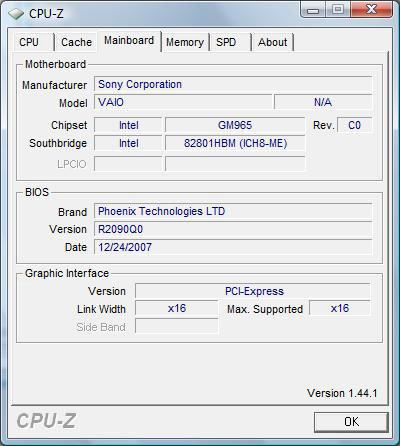Click the Southbridge 82801HBM (ICH8-ME) field

pos(235,144)
